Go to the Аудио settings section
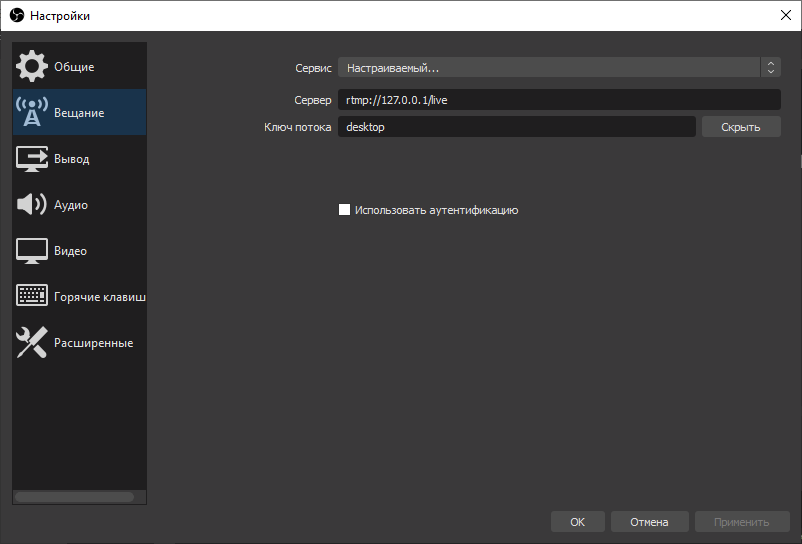 [71, 205]
